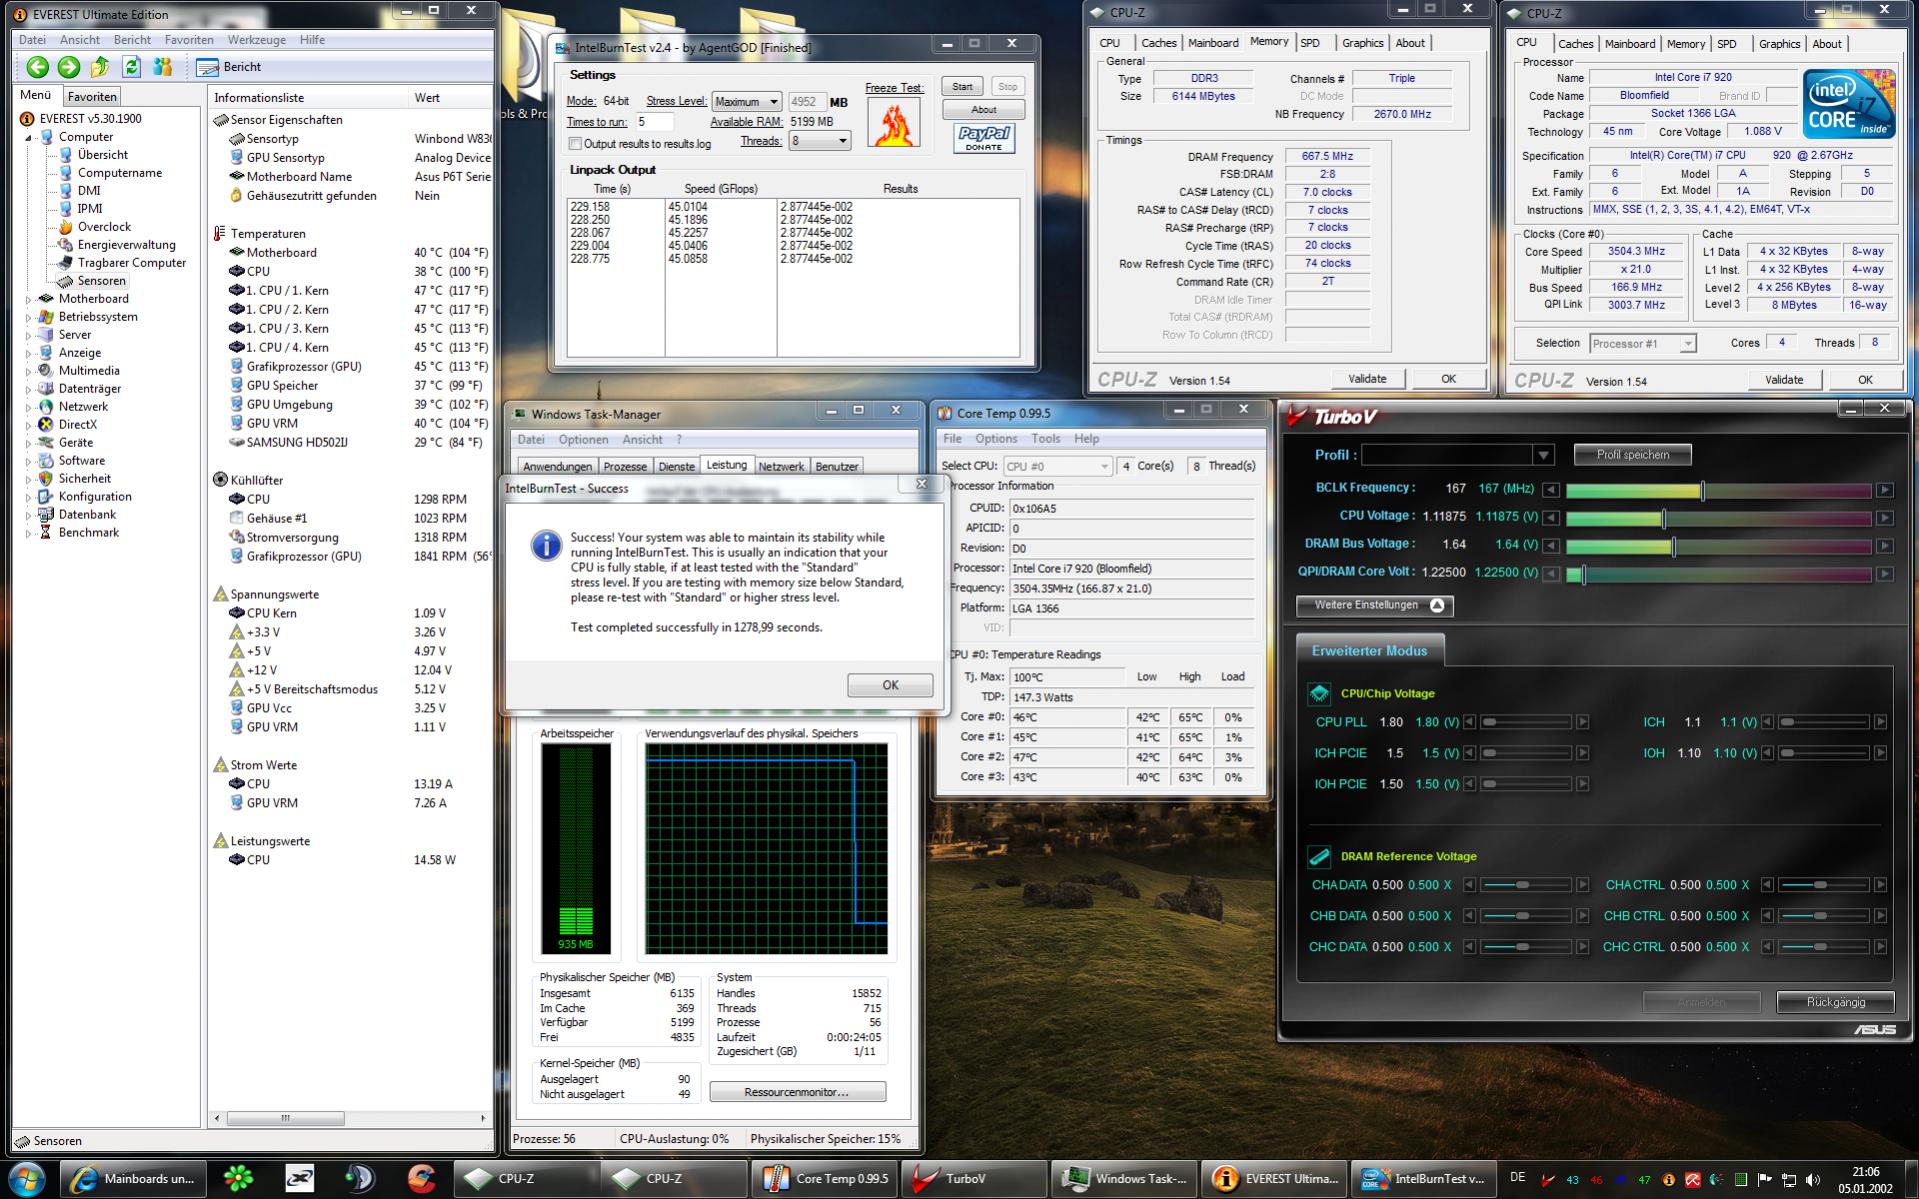This screenshot has height=1199, width=1919.
Task: Collapse the Computer node in EVEREST tree
Action: 29,137
